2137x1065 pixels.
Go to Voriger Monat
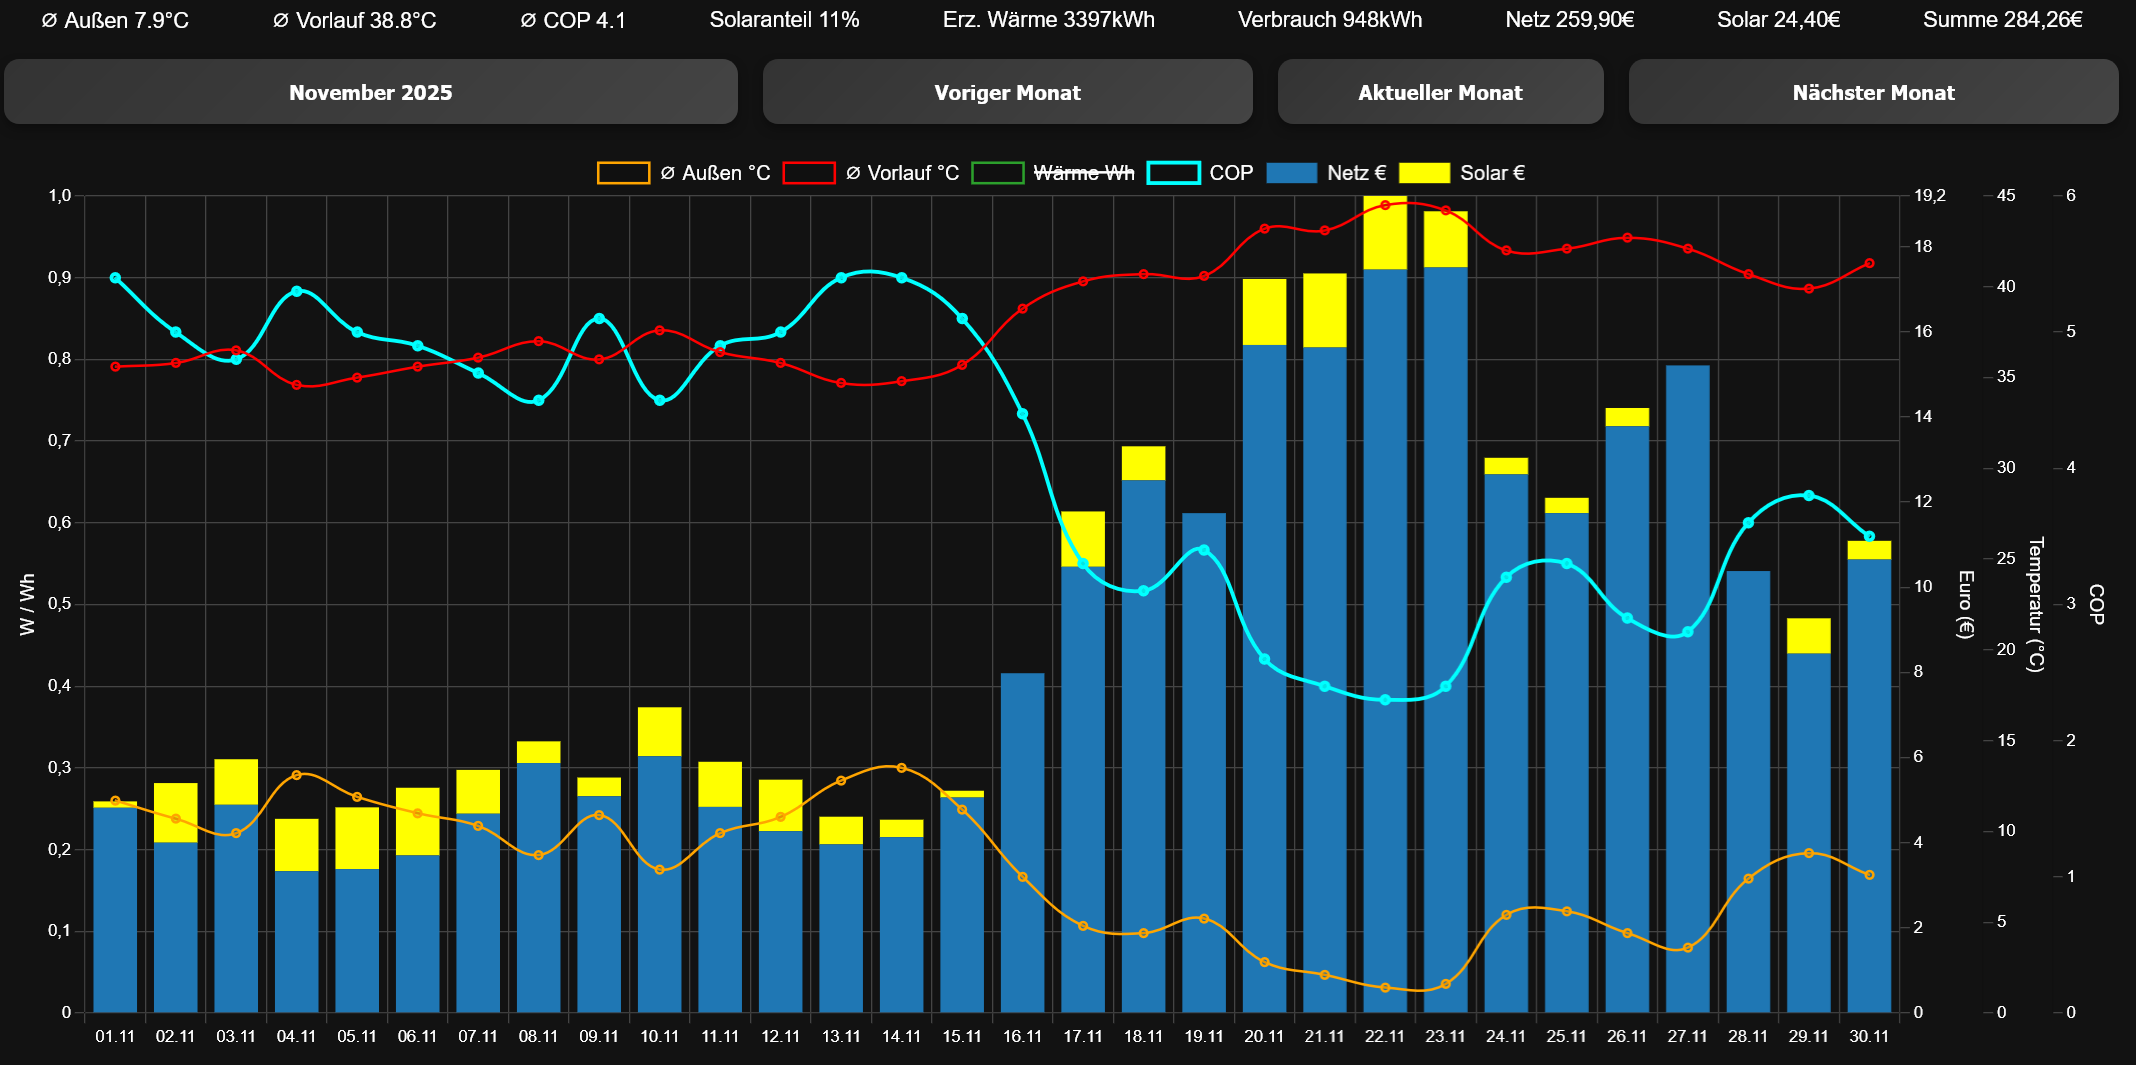1007,92
